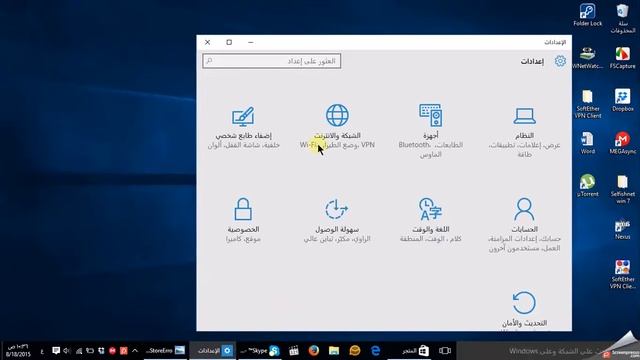
Task: Open µTorrent desktop shortcut
Action: 587,186
